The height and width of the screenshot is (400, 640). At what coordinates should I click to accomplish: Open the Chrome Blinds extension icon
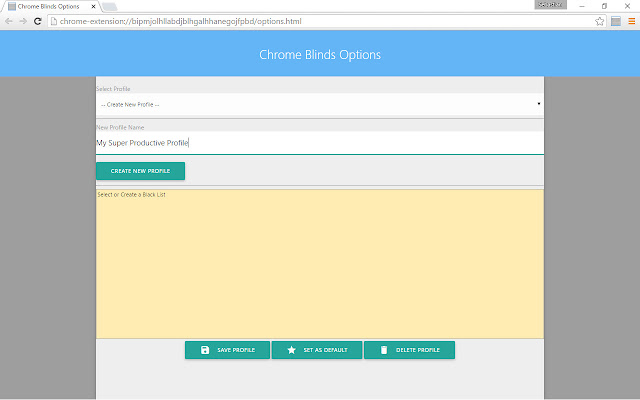[616, 21]
